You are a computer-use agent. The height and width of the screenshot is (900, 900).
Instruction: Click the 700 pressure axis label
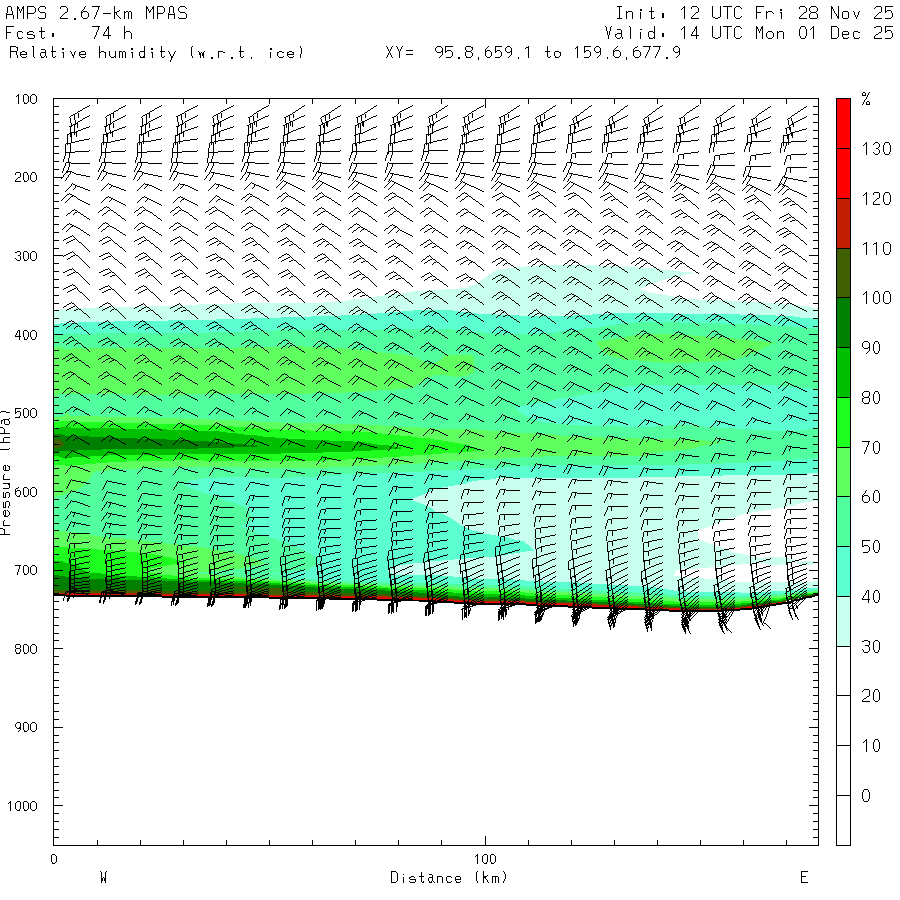[26, 571]
